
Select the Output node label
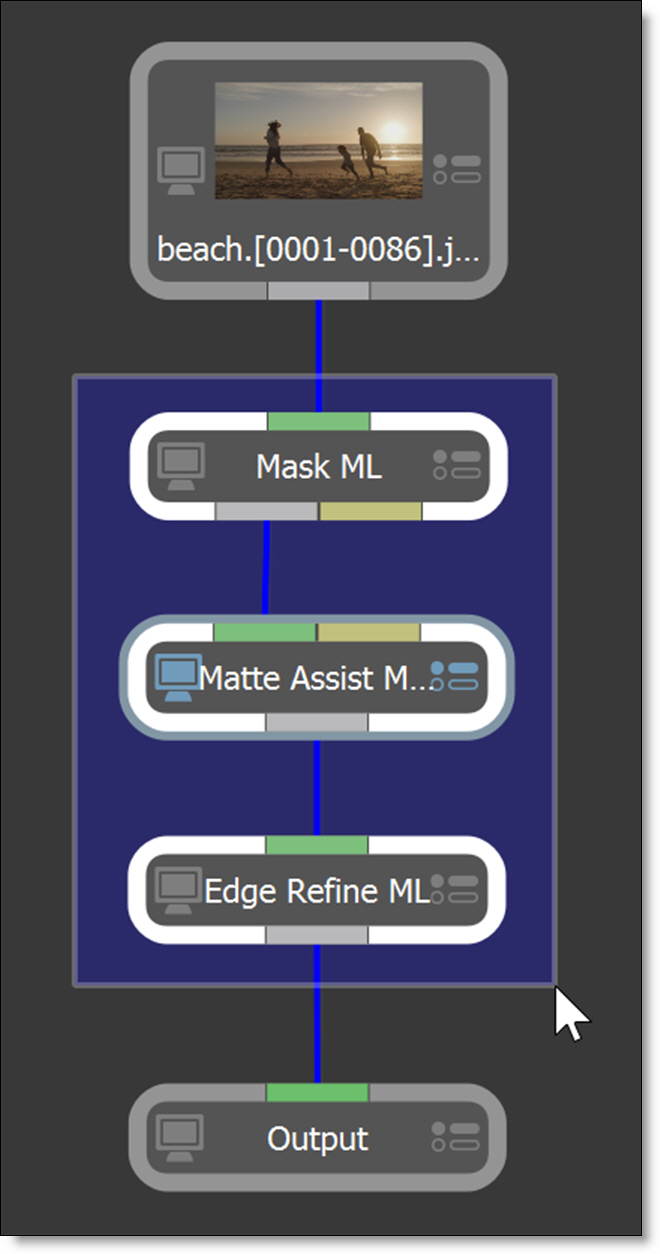318,1139
